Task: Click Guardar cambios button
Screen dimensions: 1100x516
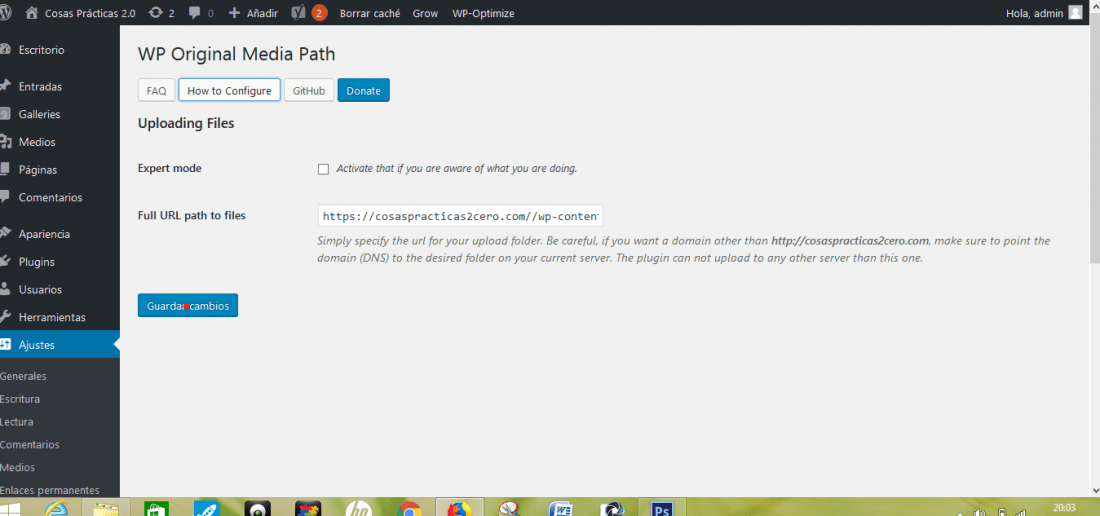Action: click(188, 306)
